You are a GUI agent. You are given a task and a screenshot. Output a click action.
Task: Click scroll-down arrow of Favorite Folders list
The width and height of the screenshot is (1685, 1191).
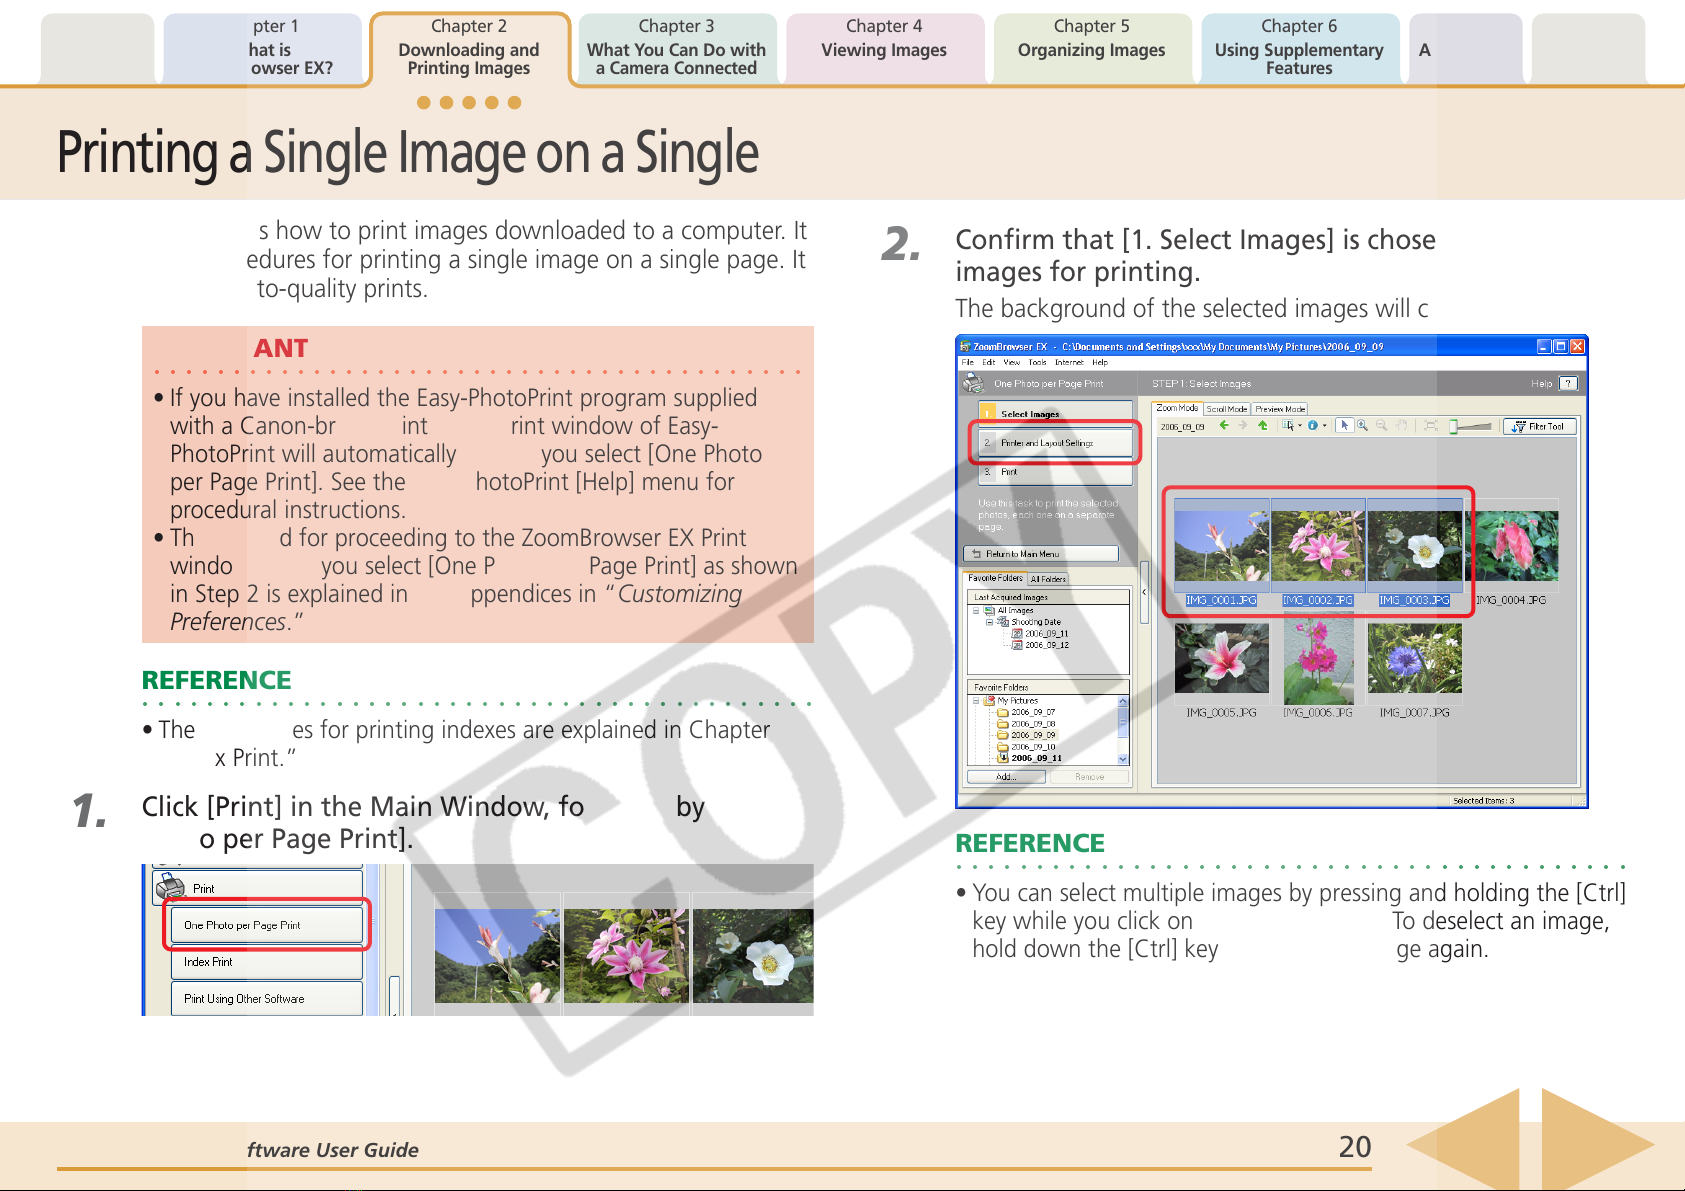pos(1123,759)
